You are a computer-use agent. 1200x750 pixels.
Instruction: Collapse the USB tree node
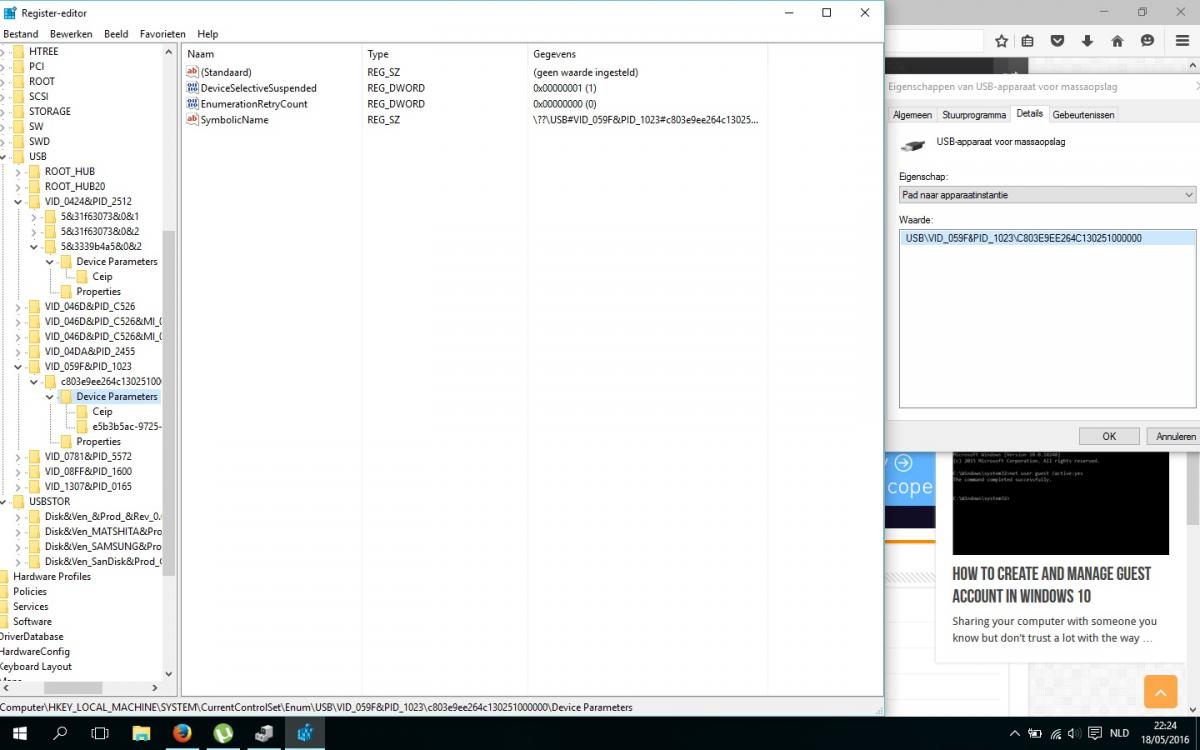(4, 157)
